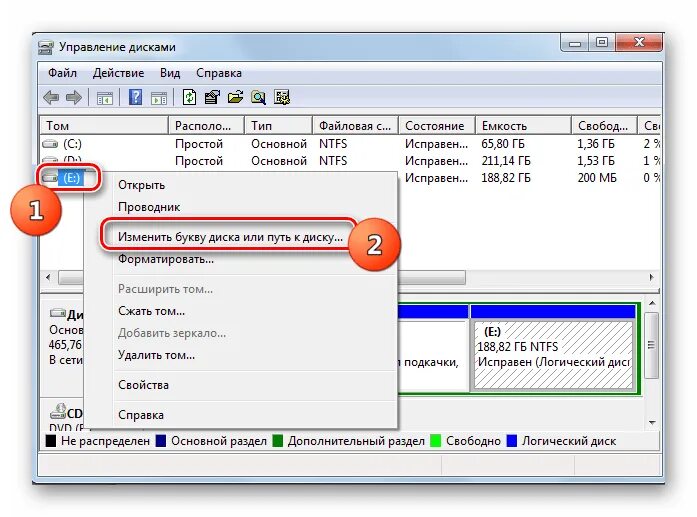697x517 pixels.
Task: Click the 1,36 ГБ free space cell
Action: point(596,144)
